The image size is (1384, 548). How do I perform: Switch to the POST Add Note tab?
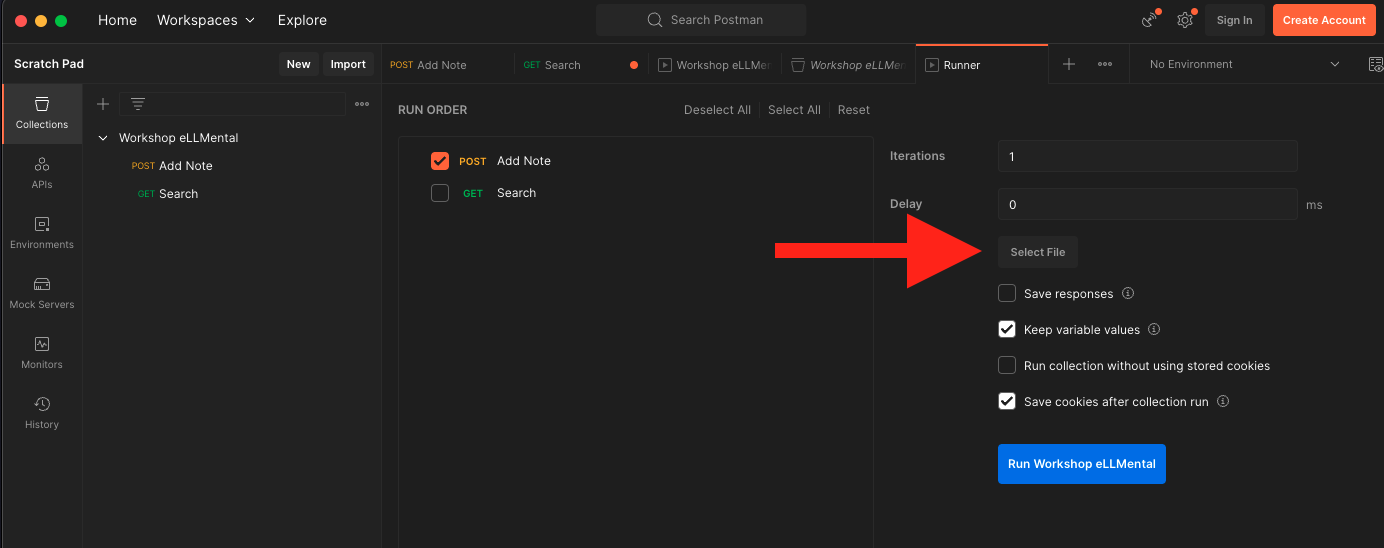point(448,65)
